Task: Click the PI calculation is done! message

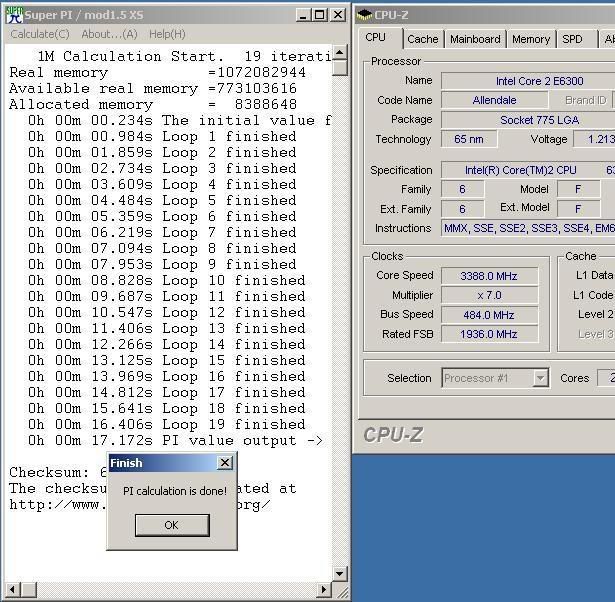Action: click(175, 491)
